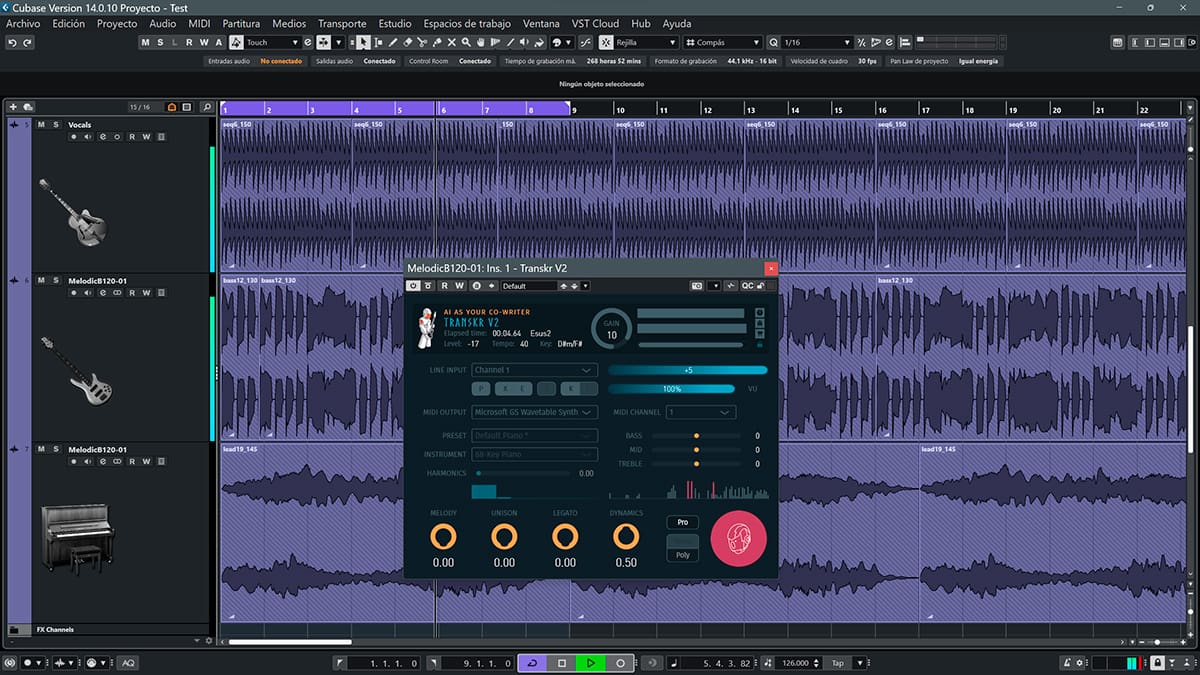
Task: Click the Harmonics slider handle
Action: pyautogui.click(x=479, y=473)
